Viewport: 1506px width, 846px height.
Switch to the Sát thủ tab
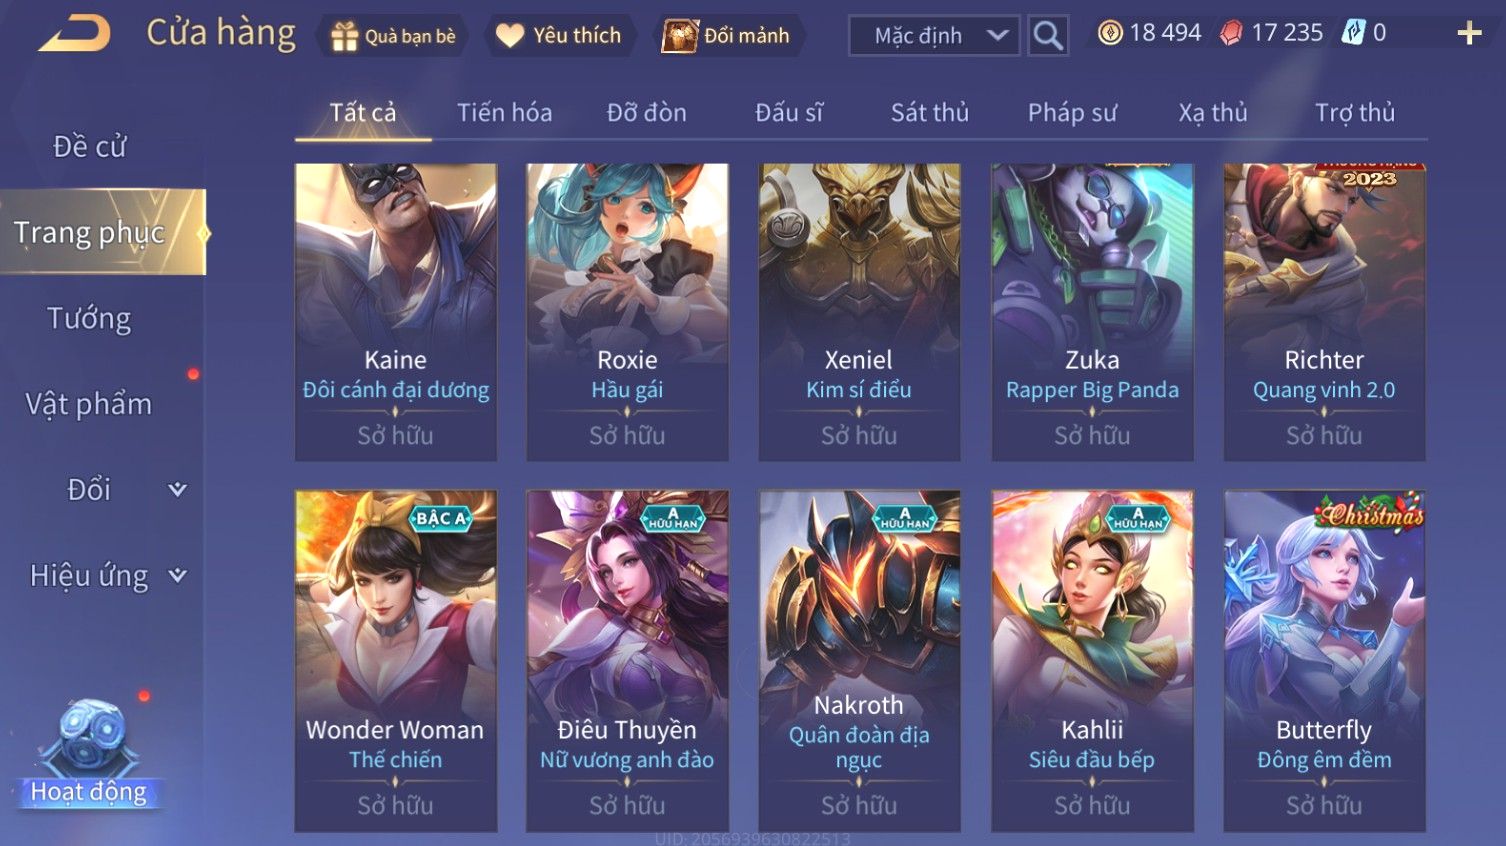coord(930,113)
